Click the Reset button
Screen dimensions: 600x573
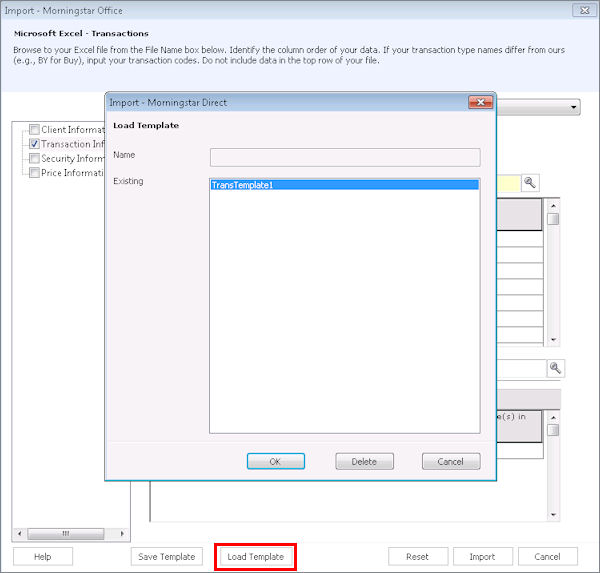(417, 557)
